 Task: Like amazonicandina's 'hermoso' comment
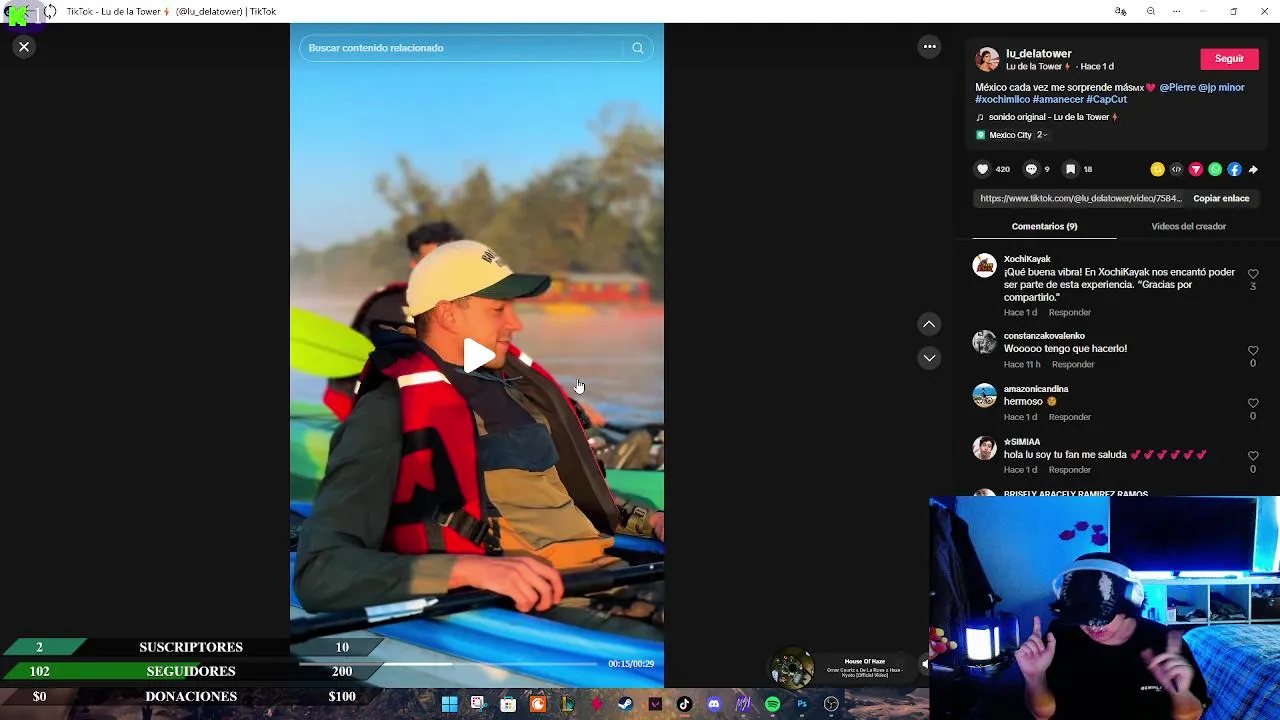tap(1253, 403)
